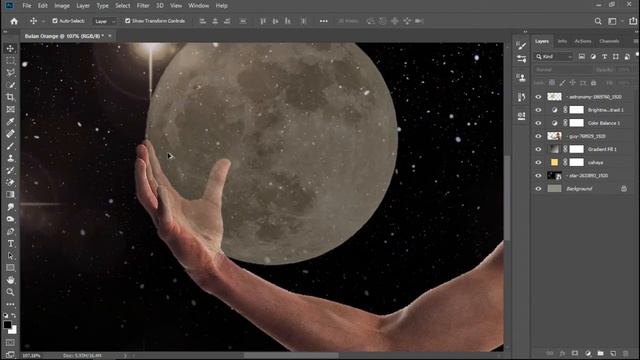640x360 pixels.
Task: Select the Rectangle shape tool
Action: (x=10, y=268)
